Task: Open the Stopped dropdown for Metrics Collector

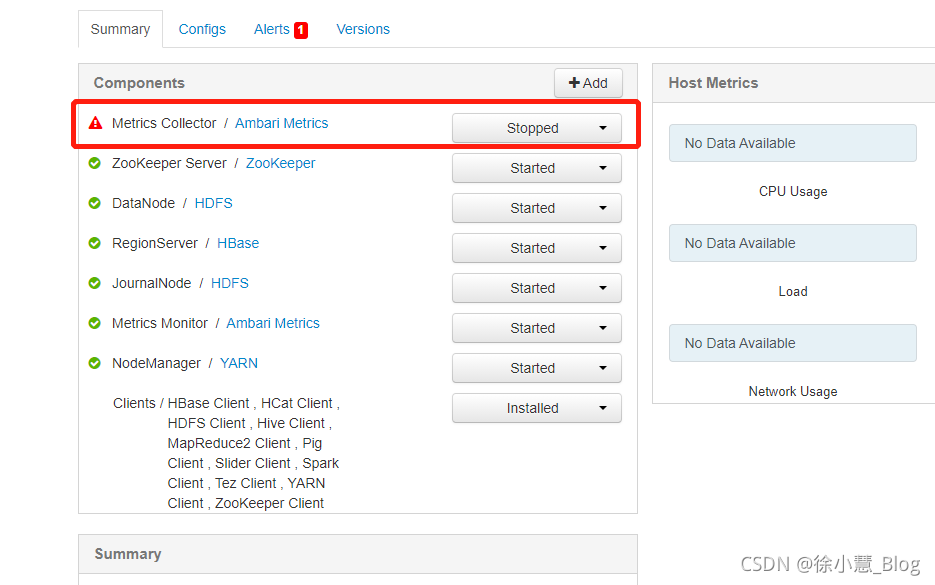Action: pyautogui.click(x=537, y=128)
